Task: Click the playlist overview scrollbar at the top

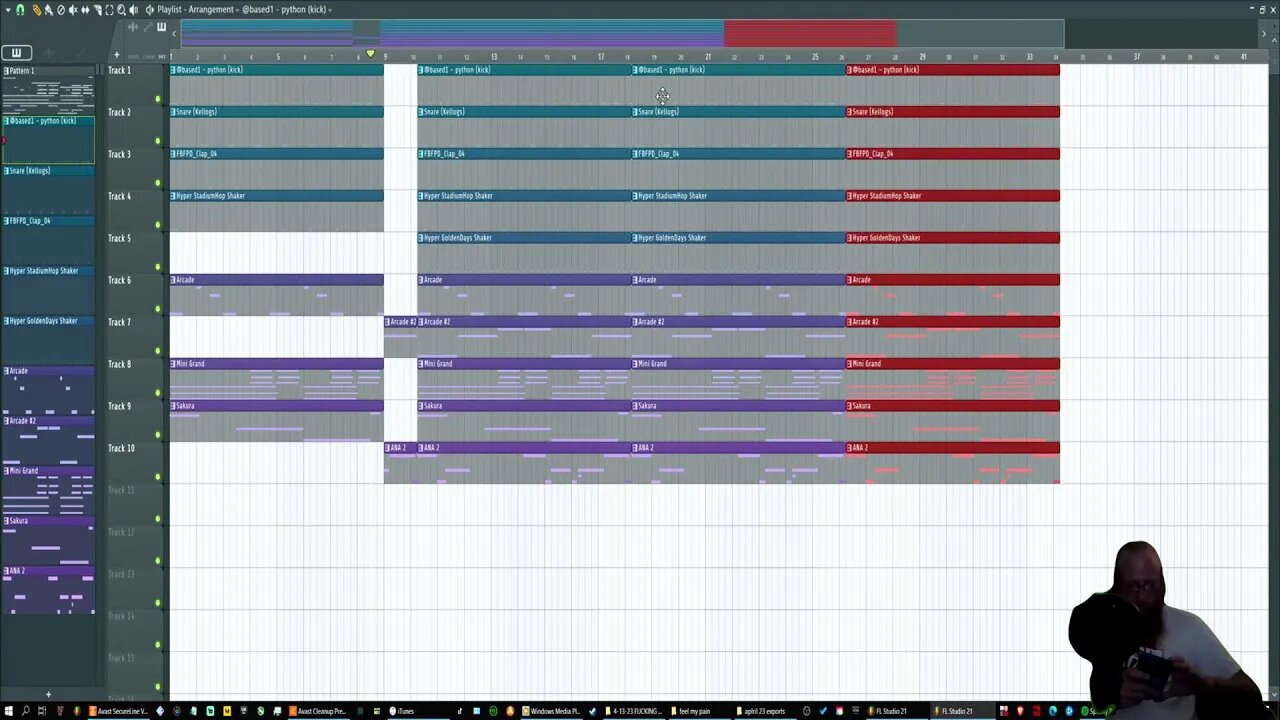Action: pyautogui.click(x=622, y=34)
